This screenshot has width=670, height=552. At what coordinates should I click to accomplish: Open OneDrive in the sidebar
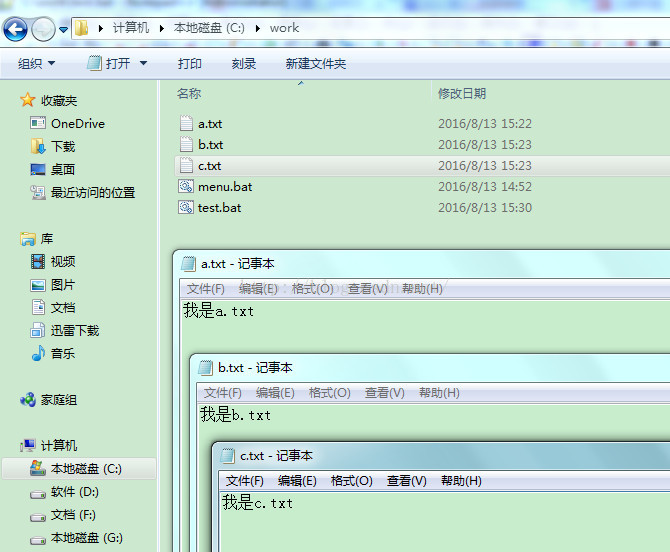point(68,123)
